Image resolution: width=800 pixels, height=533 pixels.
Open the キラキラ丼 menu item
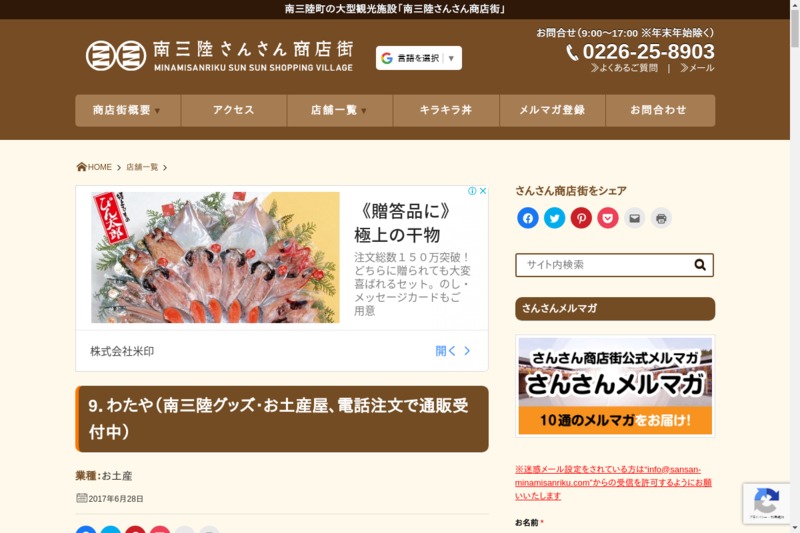[x=446, y=110]
